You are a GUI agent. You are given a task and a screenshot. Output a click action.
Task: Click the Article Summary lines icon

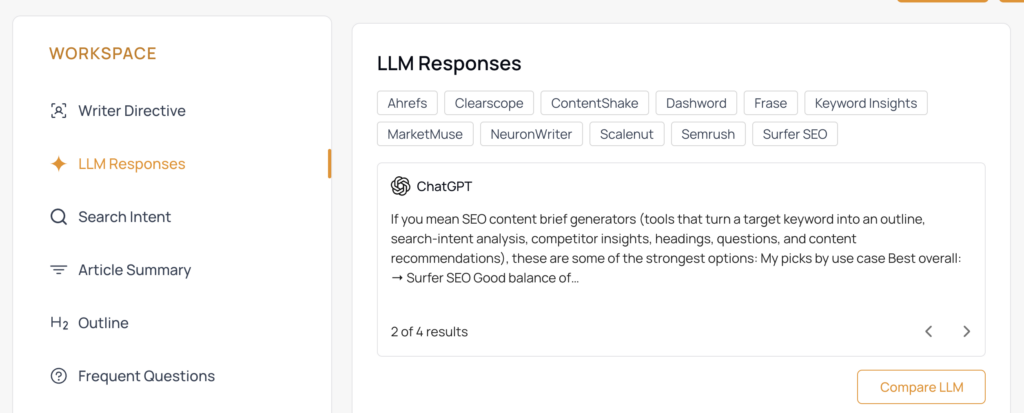(59, 270)
